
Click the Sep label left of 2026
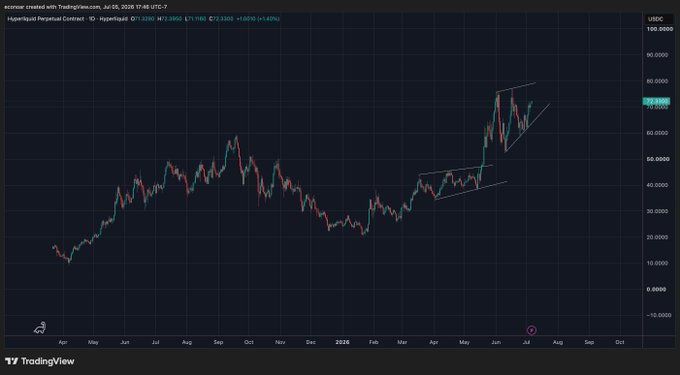point(218,342)
